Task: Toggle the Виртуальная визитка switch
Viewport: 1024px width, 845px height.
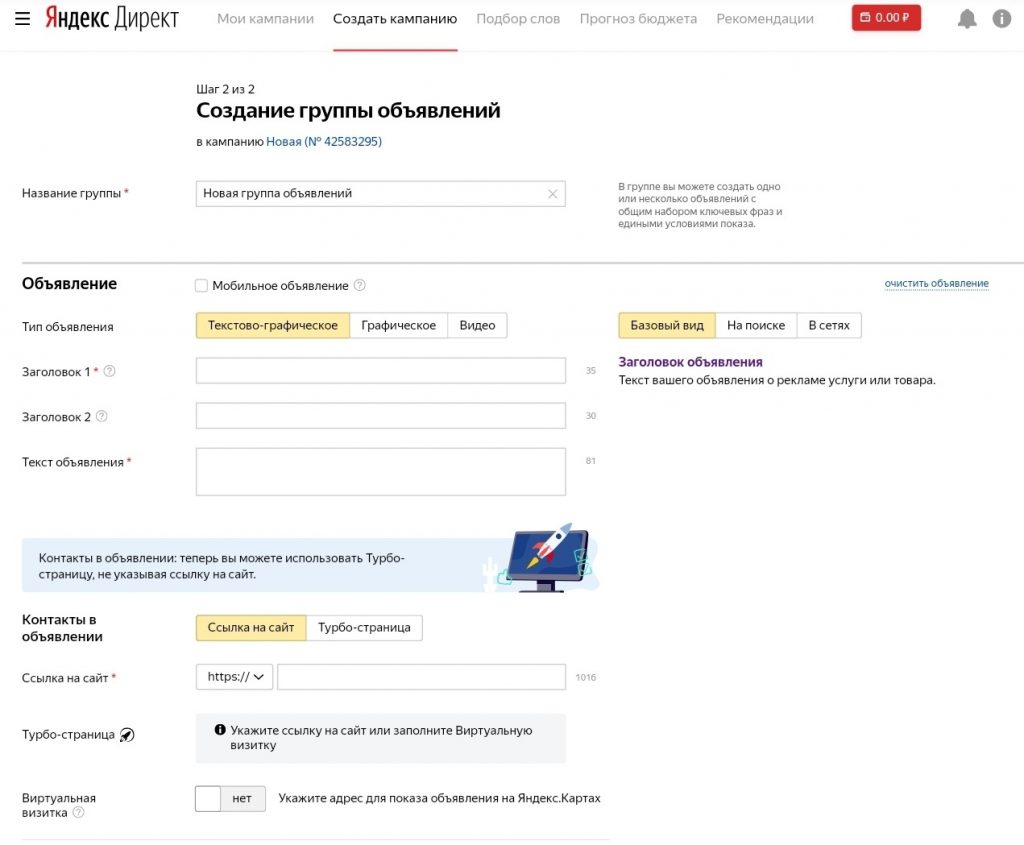Action: [230, 798]
